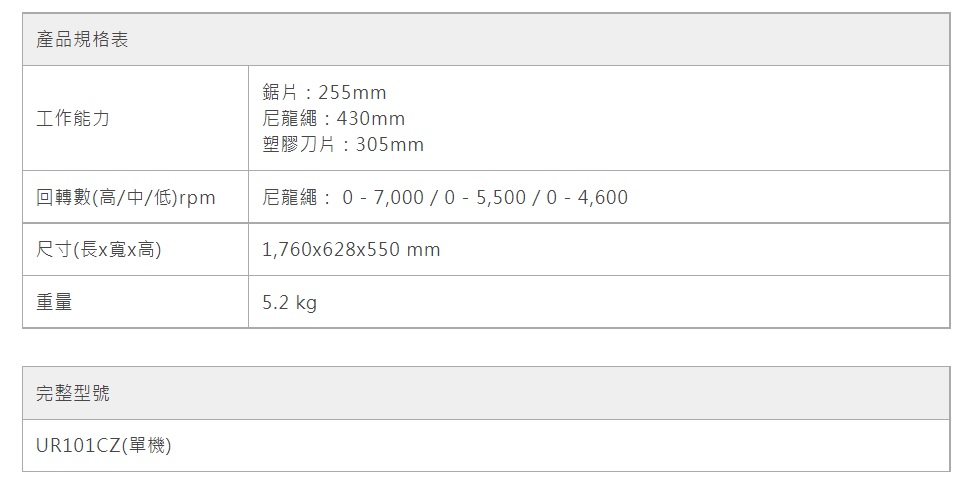Image resolution: width=970 pixels, height=486 pixels.
Task: Click the 產品規格表 table header
Action: pos(83,40)
